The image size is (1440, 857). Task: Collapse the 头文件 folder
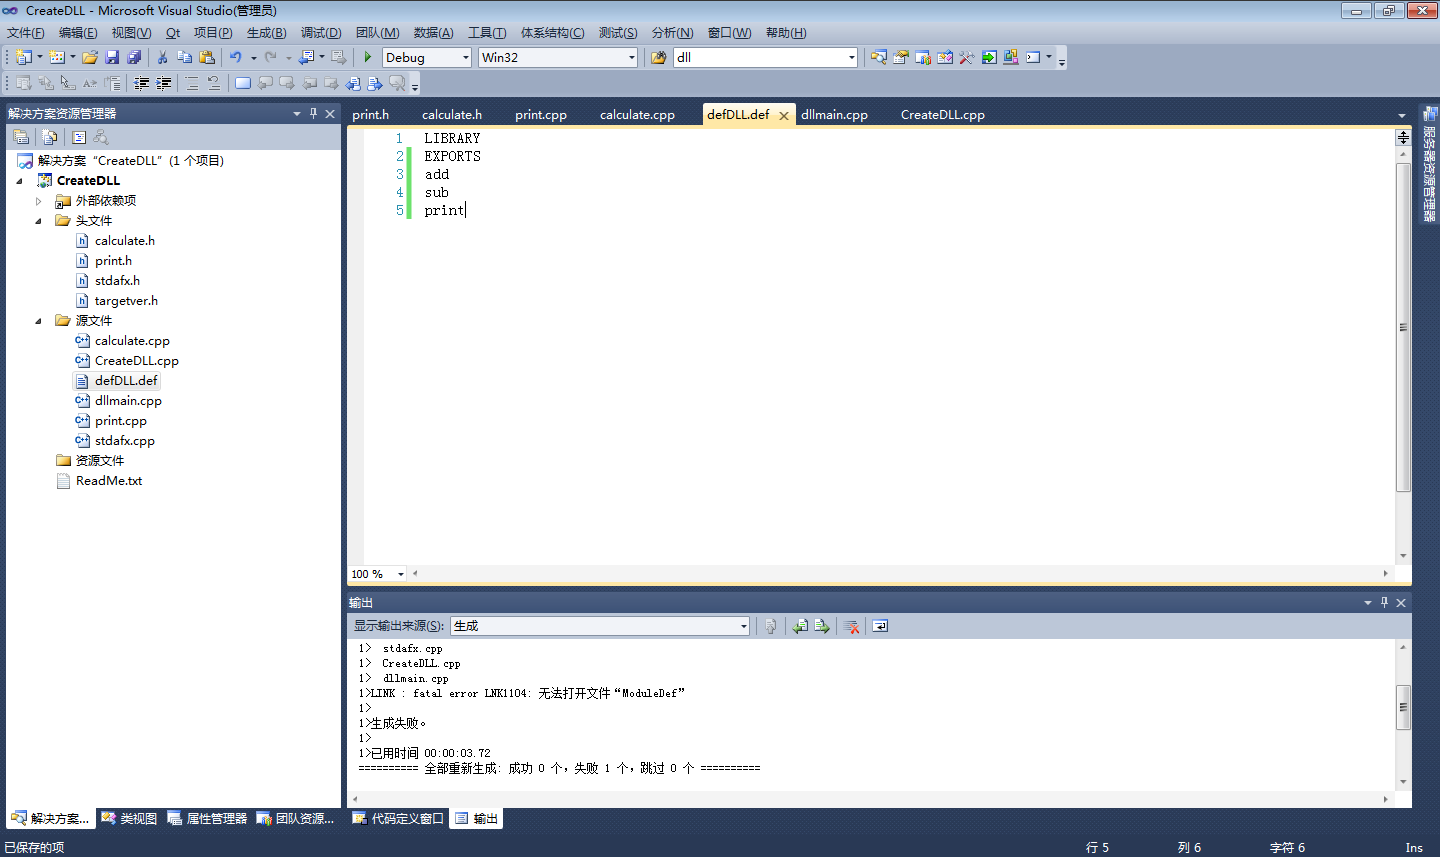click(39, 221)
